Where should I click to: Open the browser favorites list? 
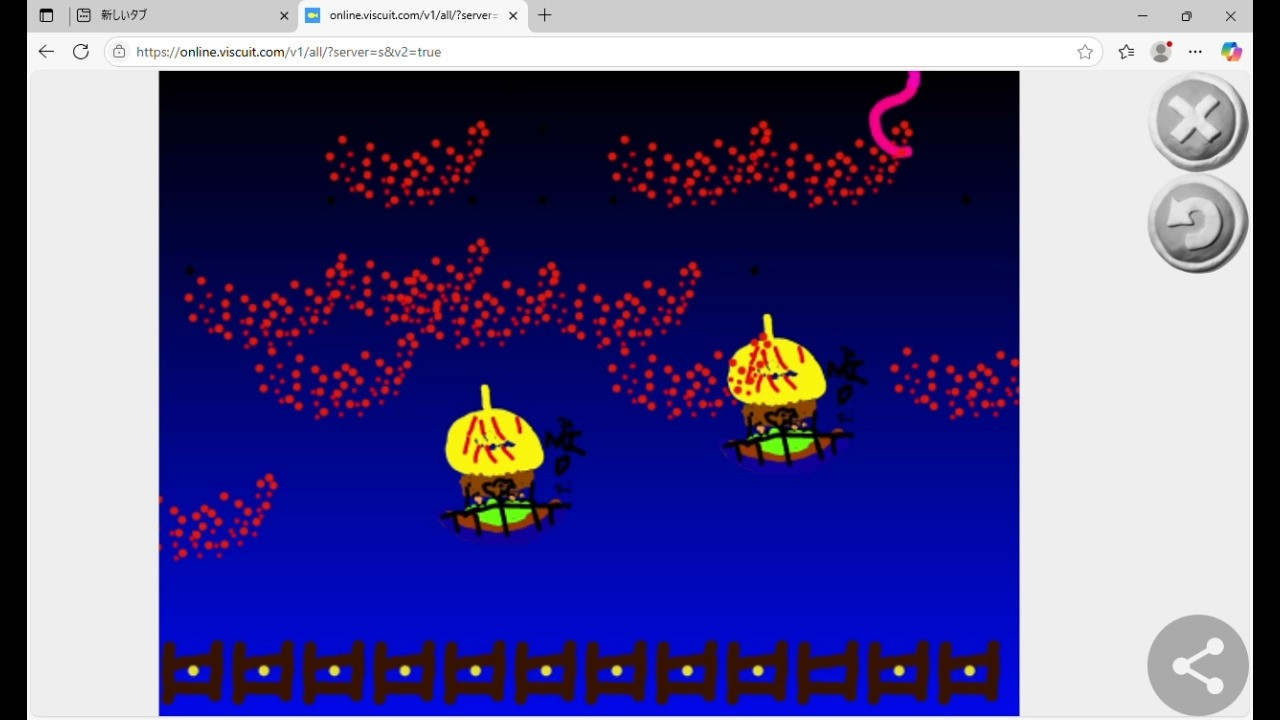point(1126,52)
